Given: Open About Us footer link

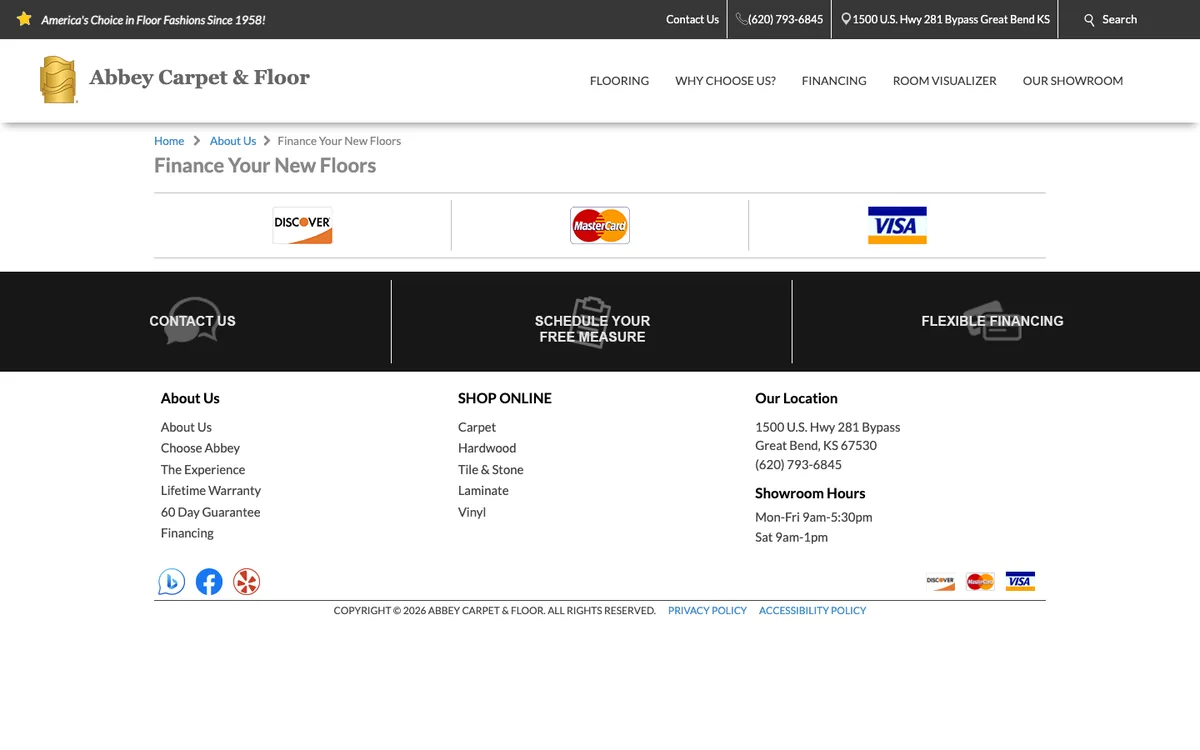Looking at the screenshot, I should (x=186, y=427).
